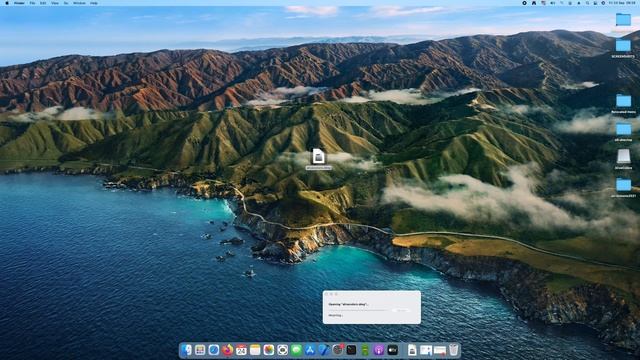Open the Help menu
640x360 pixels.
coord(94,3)
